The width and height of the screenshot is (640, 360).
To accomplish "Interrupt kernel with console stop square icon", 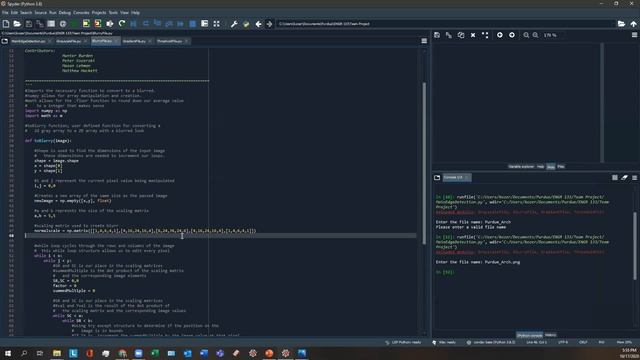I will (x=615, y=178).
